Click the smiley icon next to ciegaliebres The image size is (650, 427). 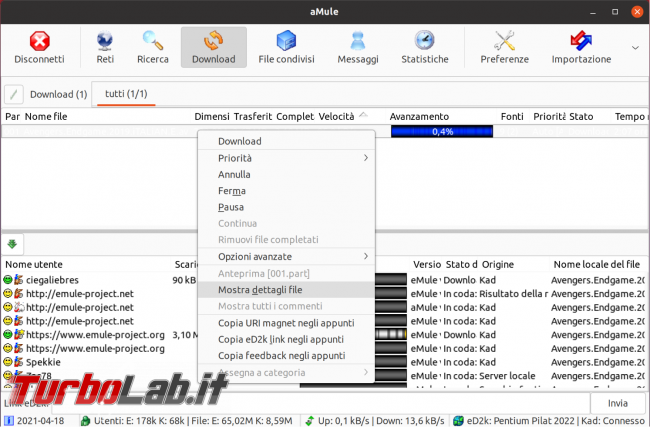7,280
